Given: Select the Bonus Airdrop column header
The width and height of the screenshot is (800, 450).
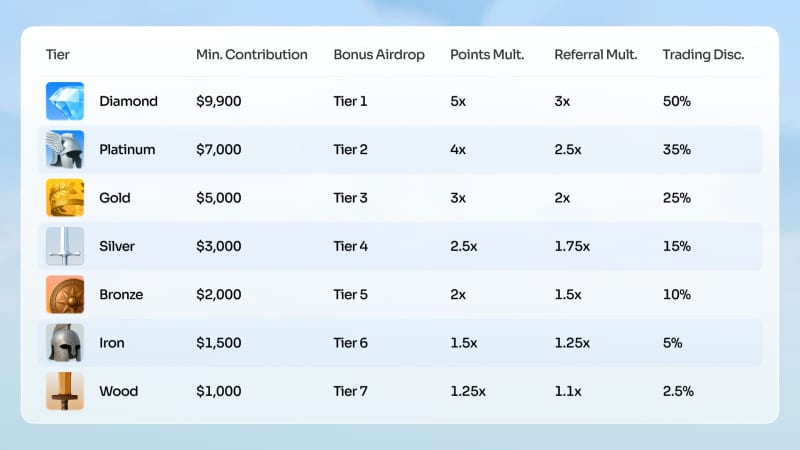Looking at the screenshot, I should coord(379,54).
